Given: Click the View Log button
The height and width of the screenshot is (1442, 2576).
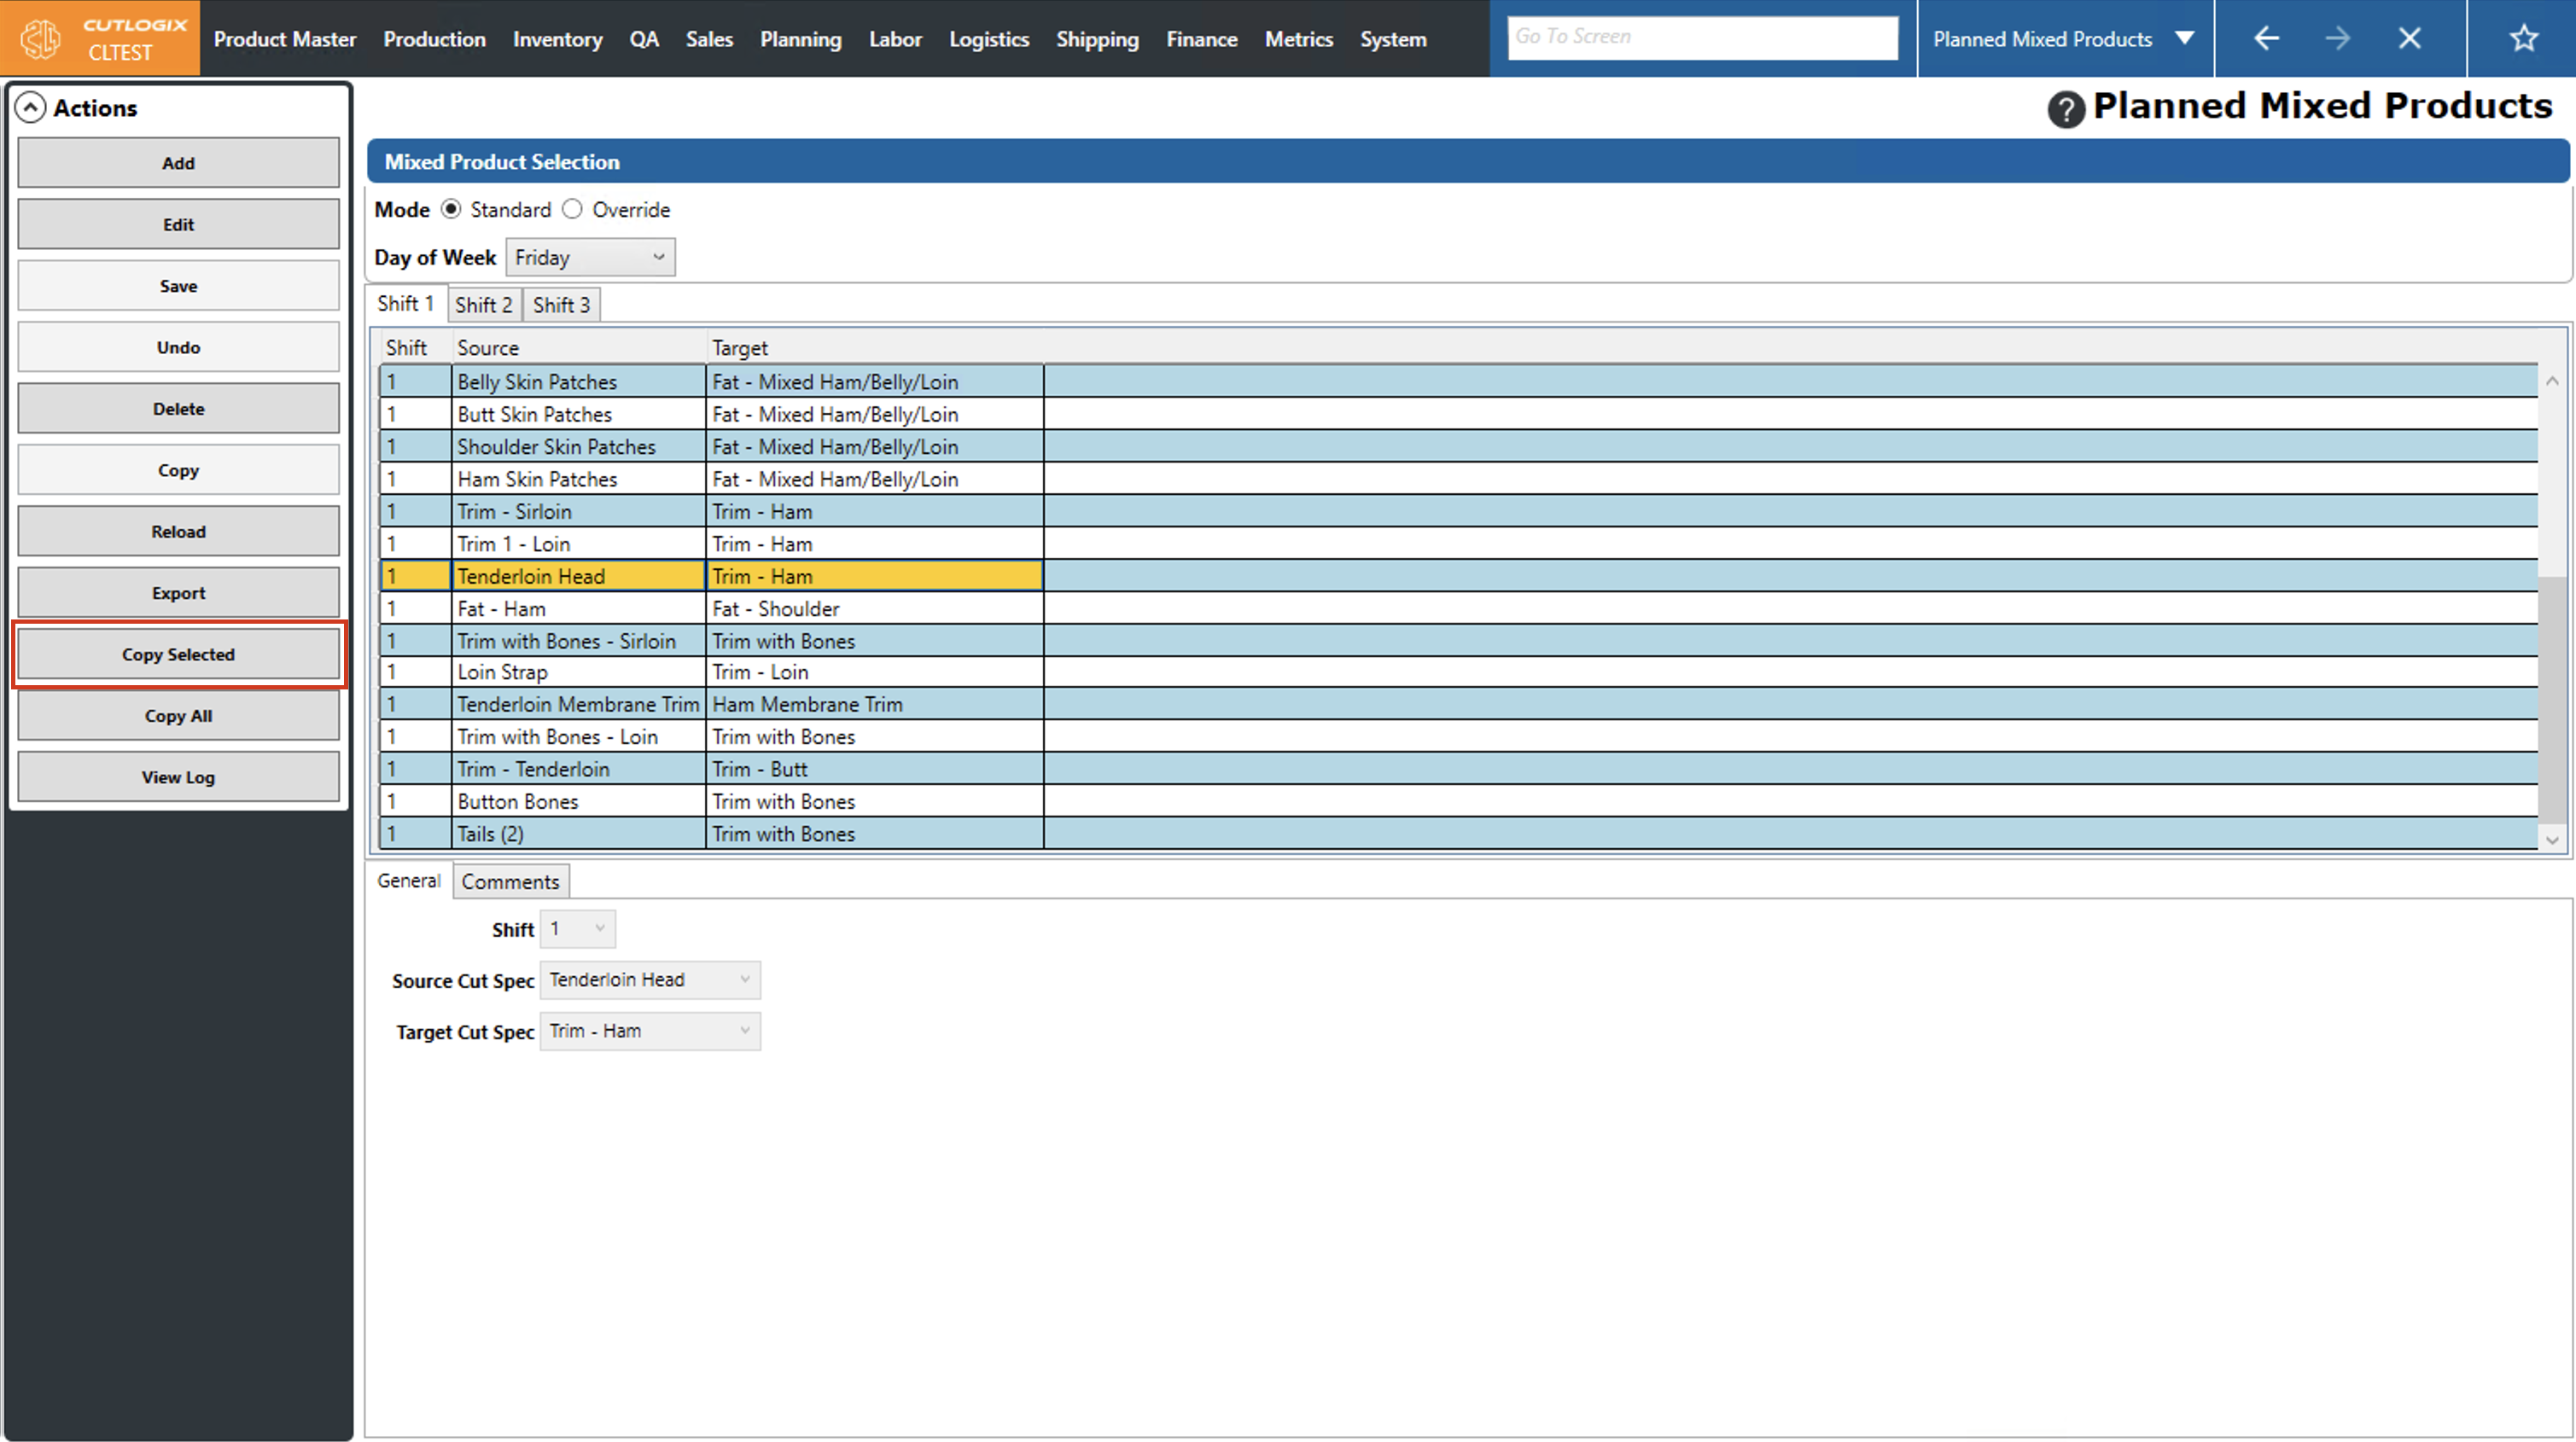Looking at the screenshot, I should tap(178, 777).
